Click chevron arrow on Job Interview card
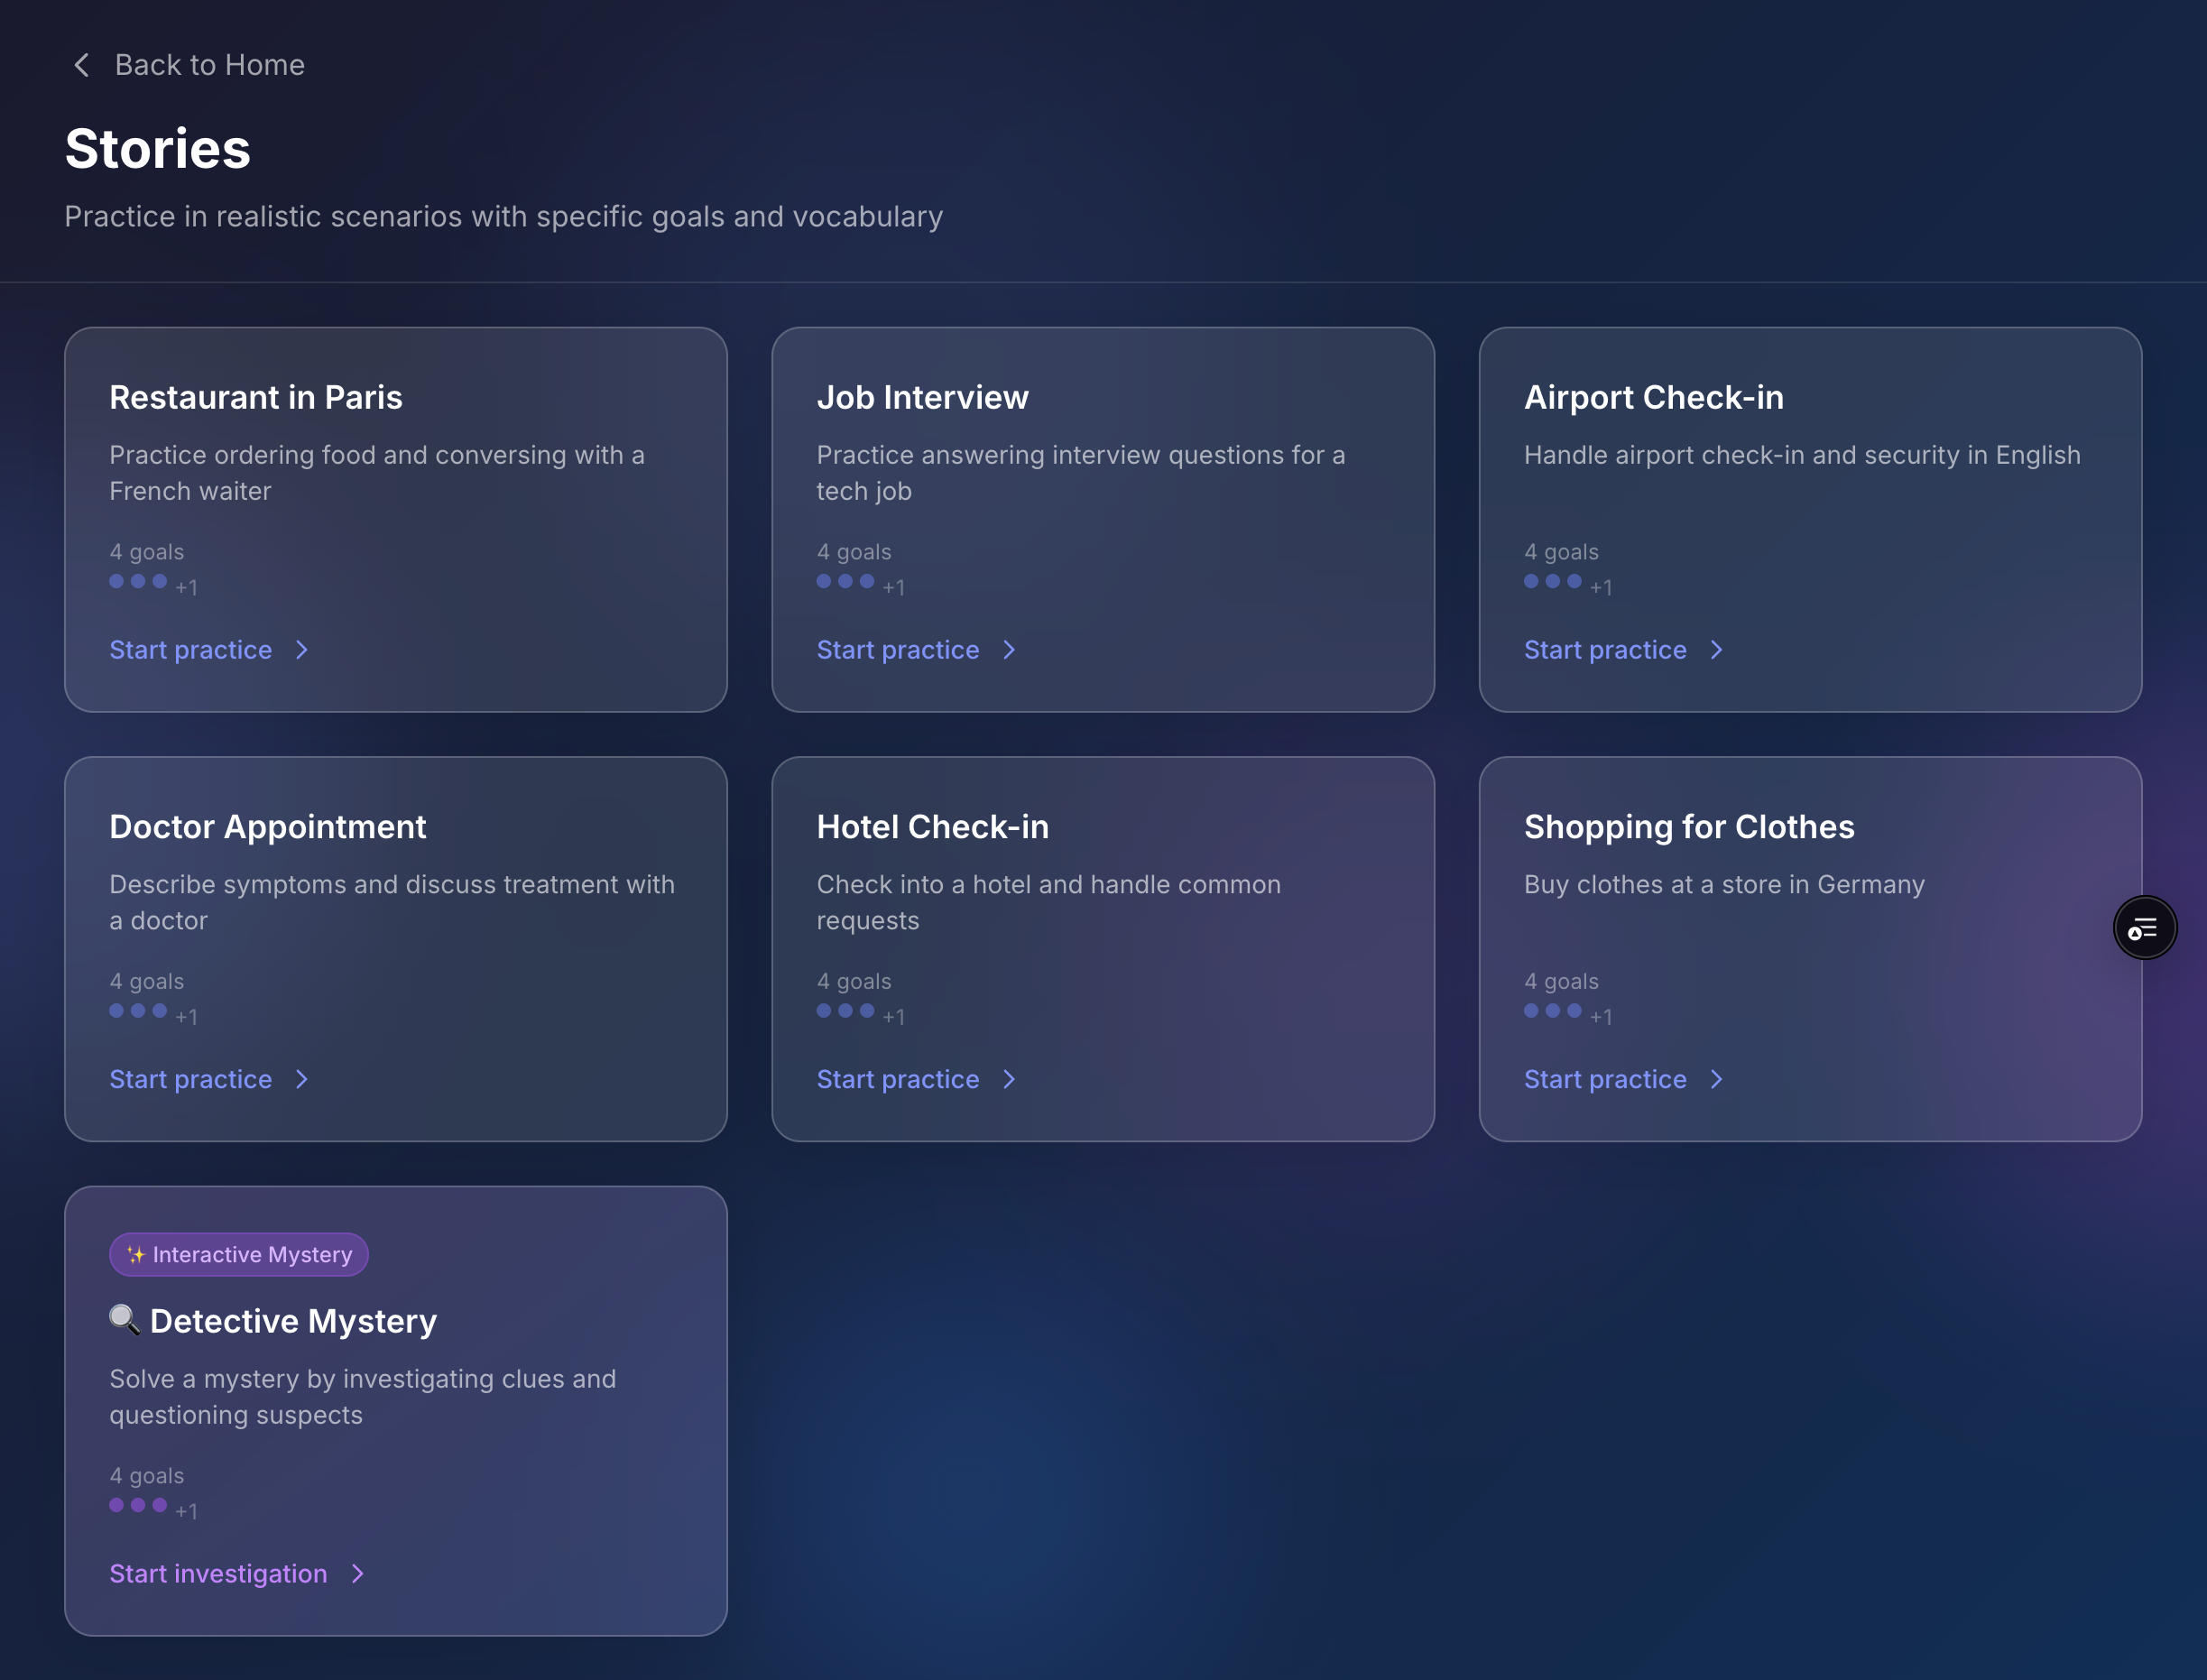The image size is (2207, 1680). click(x=1009, y=650)
